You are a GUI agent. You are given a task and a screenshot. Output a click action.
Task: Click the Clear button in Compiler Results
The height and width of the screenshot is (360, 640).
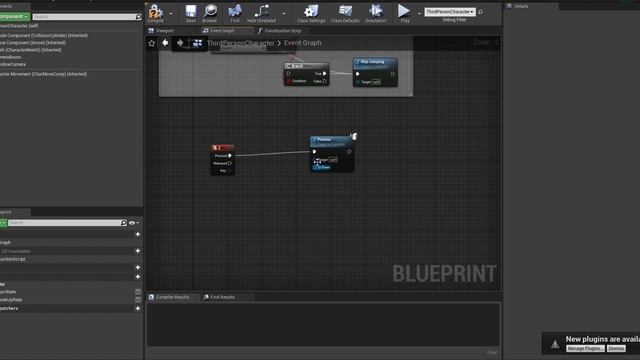pyautogui.click(x=492, y=352)
